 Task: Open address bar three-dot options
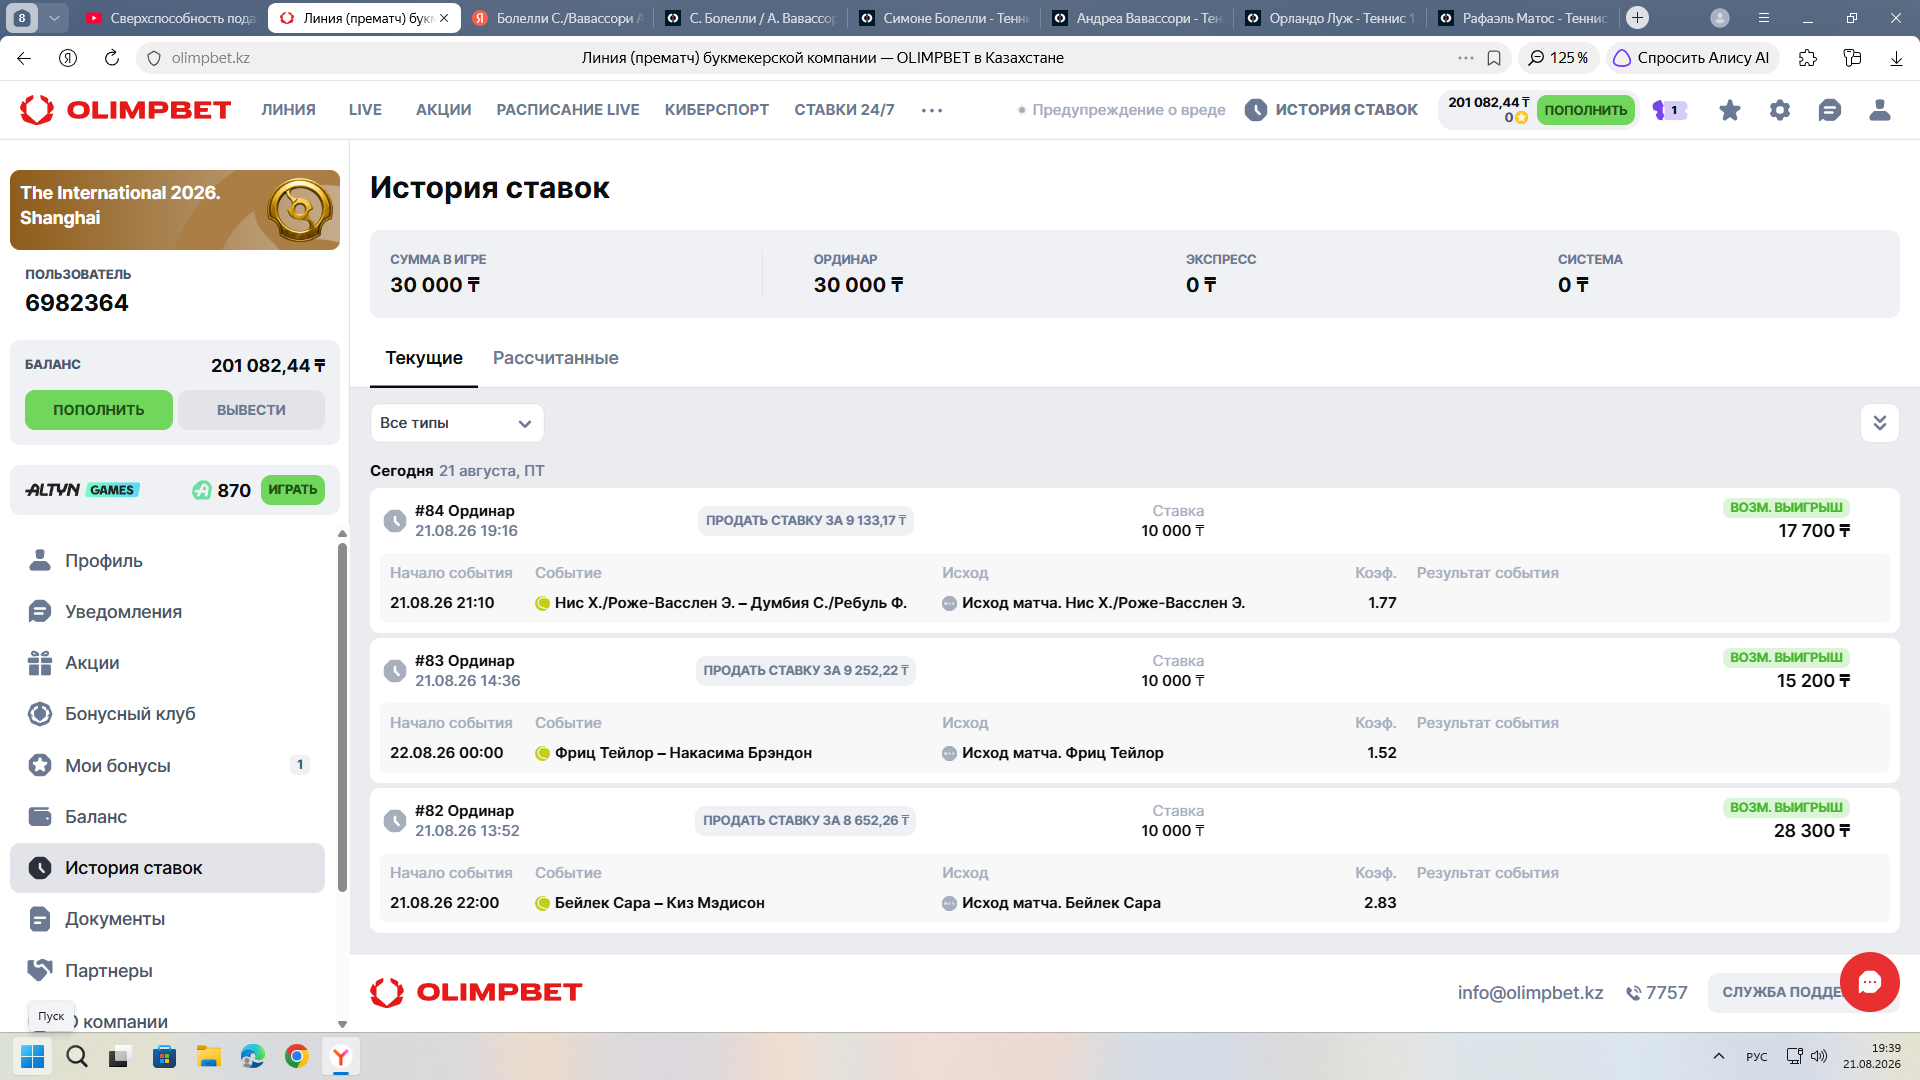(x=1466, y=58)
